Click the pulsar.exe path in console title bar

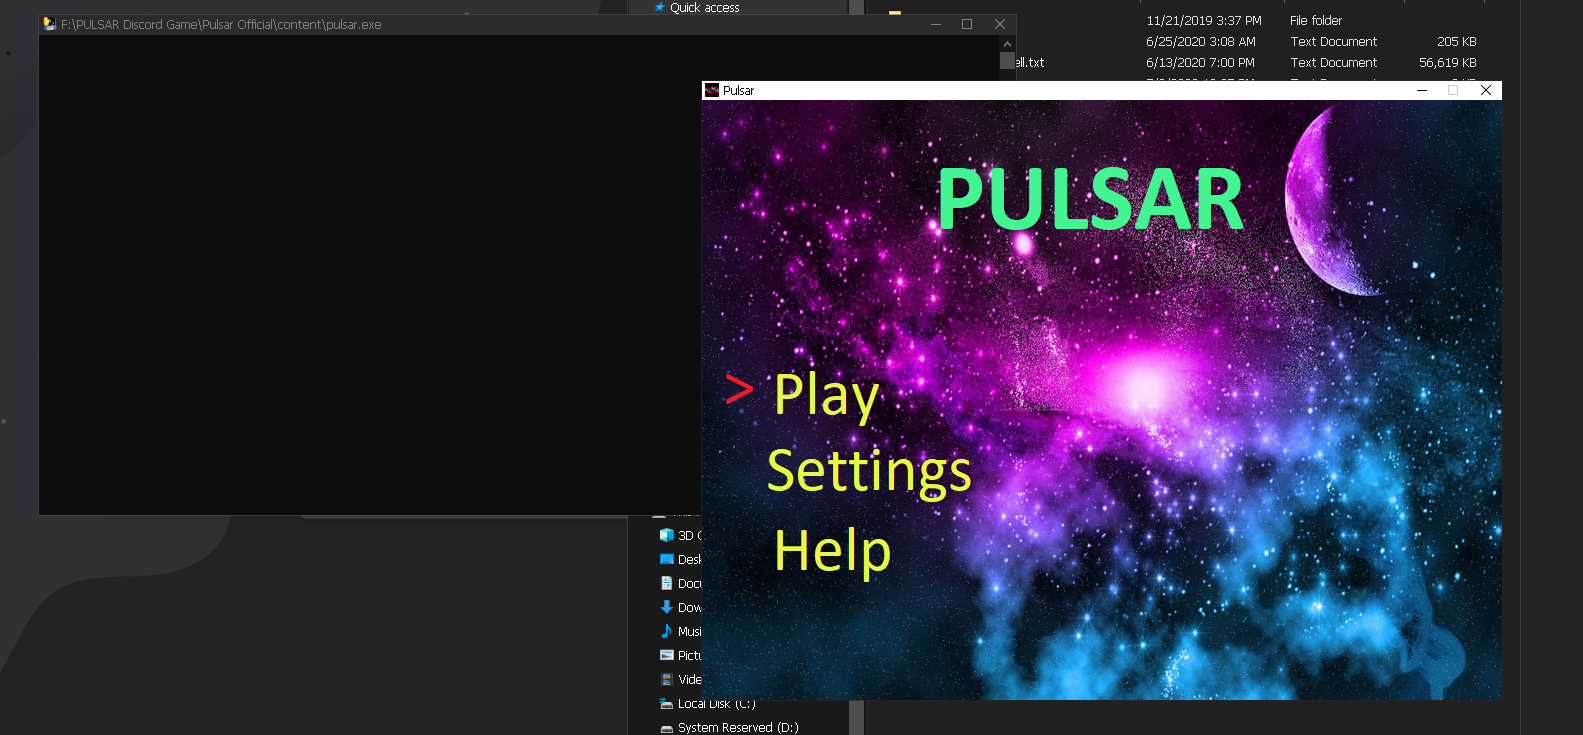click(221, 25)
